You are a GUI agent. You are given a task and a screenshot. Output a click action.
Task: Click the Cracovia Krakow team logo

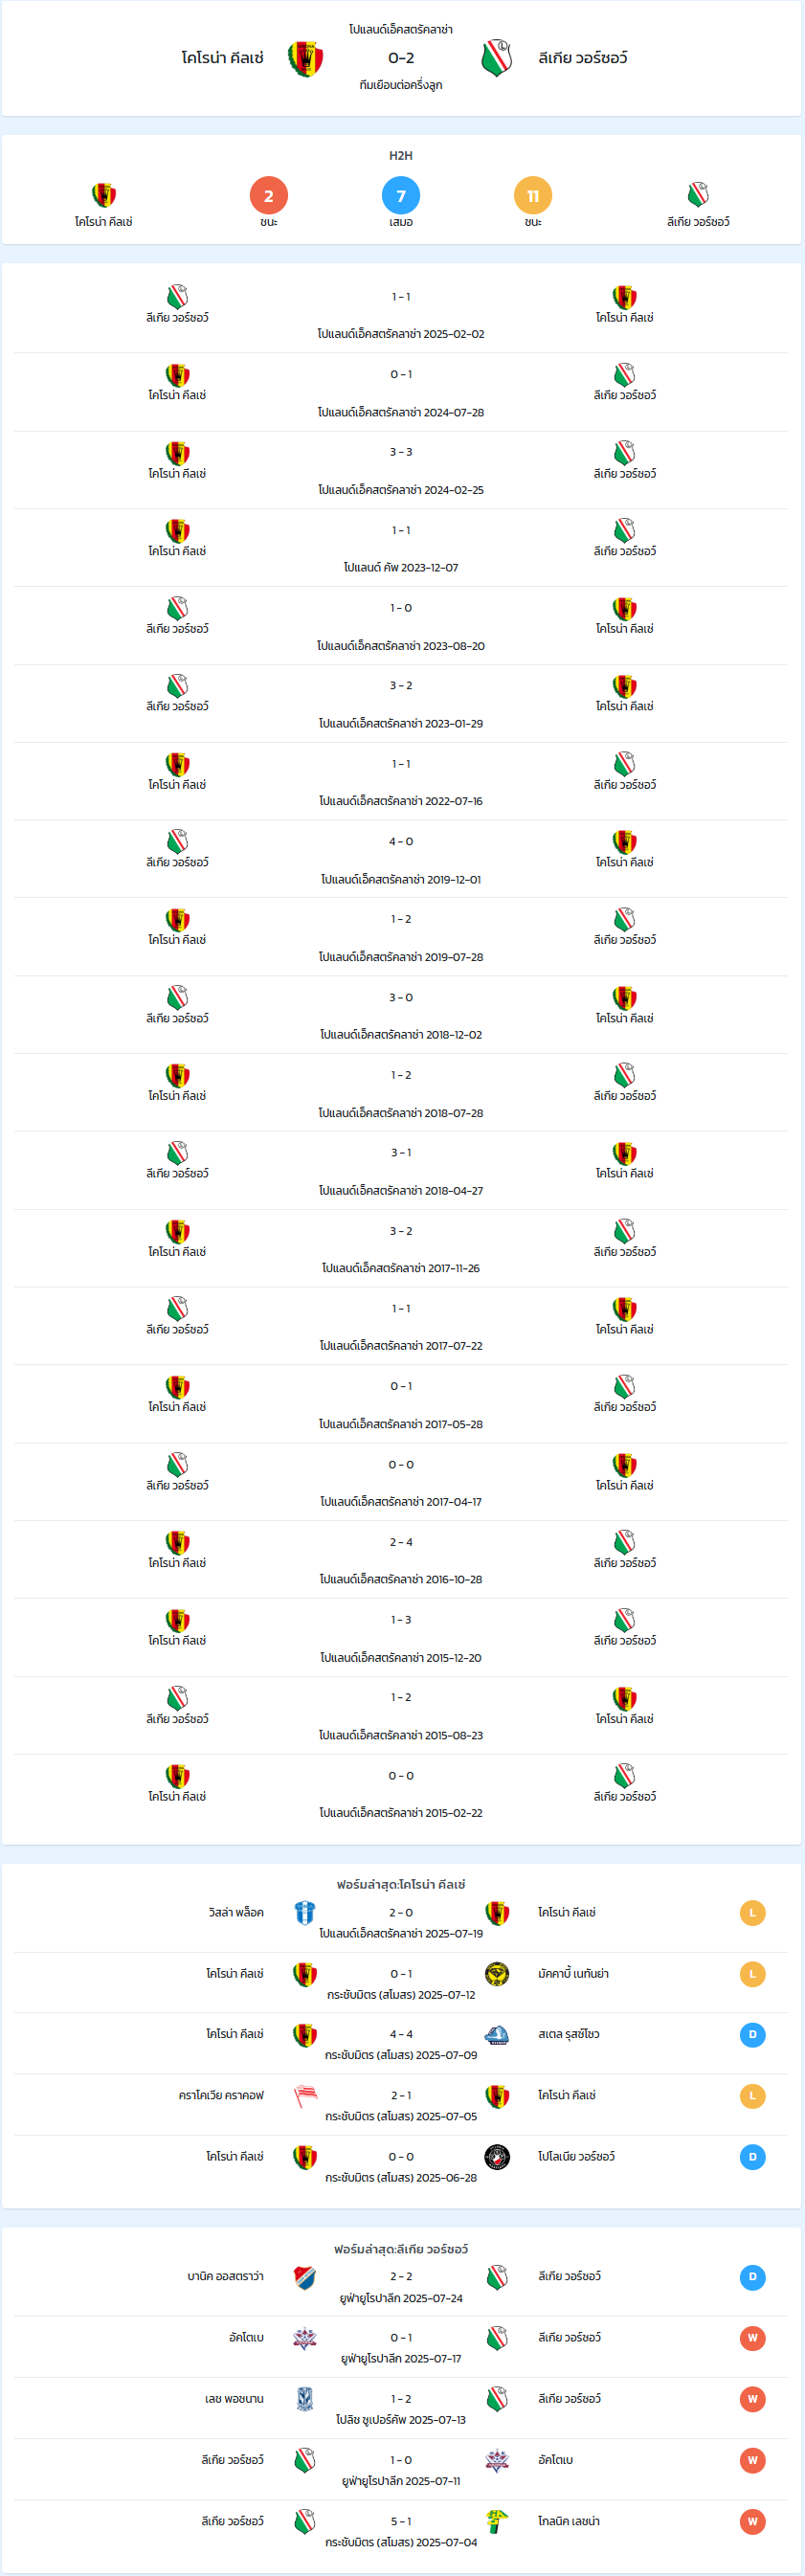pos(305,2095)
